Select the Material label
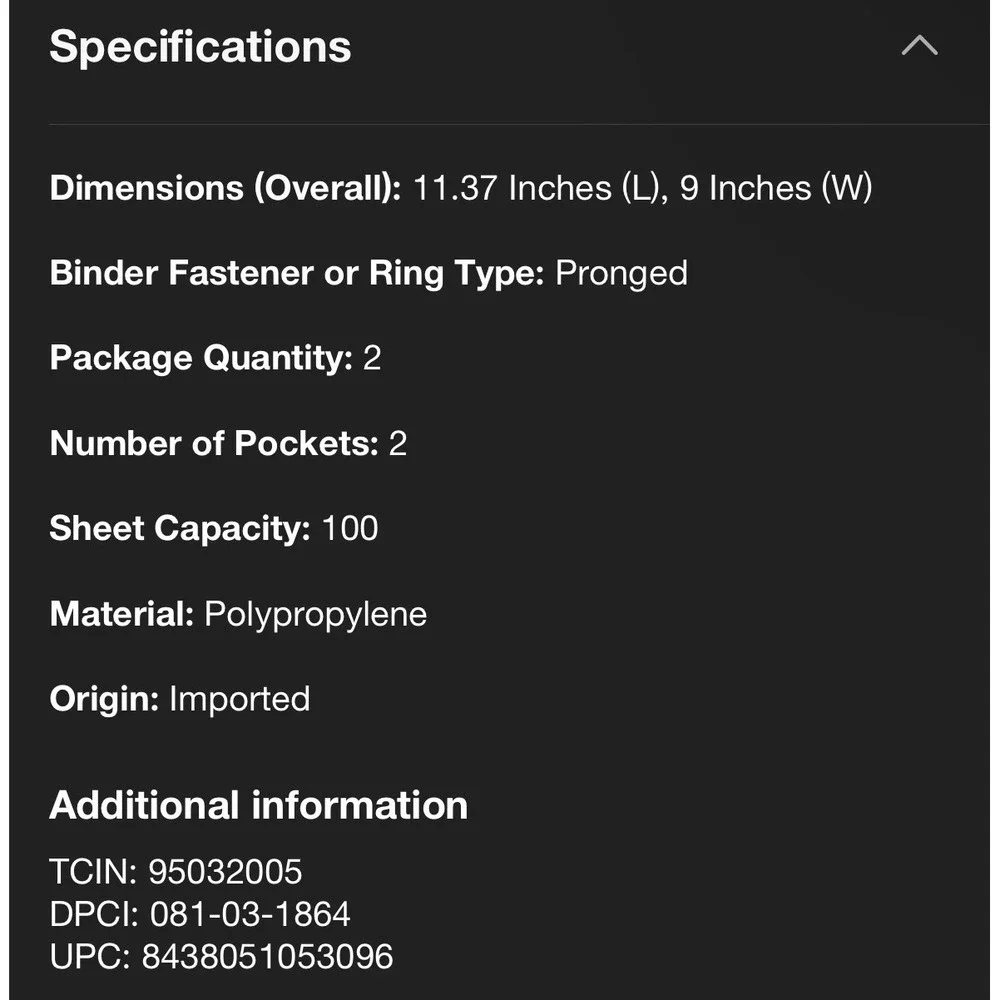 coord(121,614)
